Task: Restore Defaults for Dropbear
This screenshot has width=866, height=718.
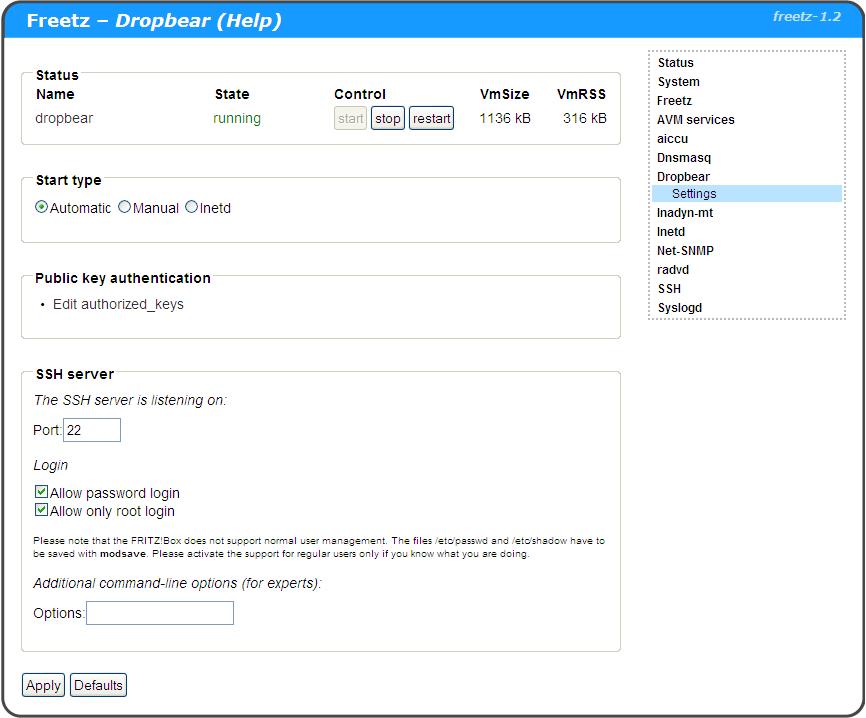Action: [98, 685]
